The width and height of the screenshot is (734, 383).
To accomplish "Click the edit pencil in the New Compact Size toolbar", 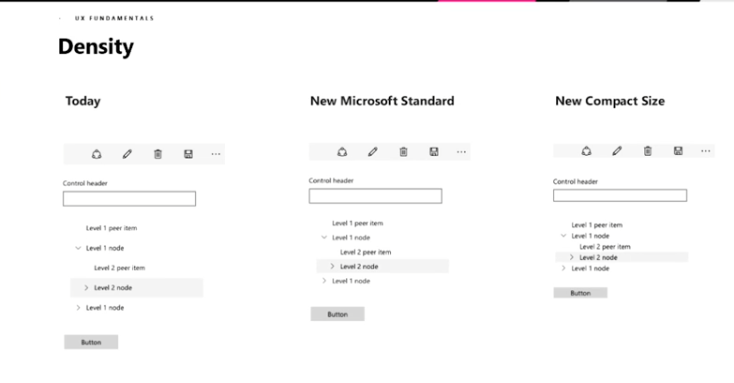I will coord(617,151).
